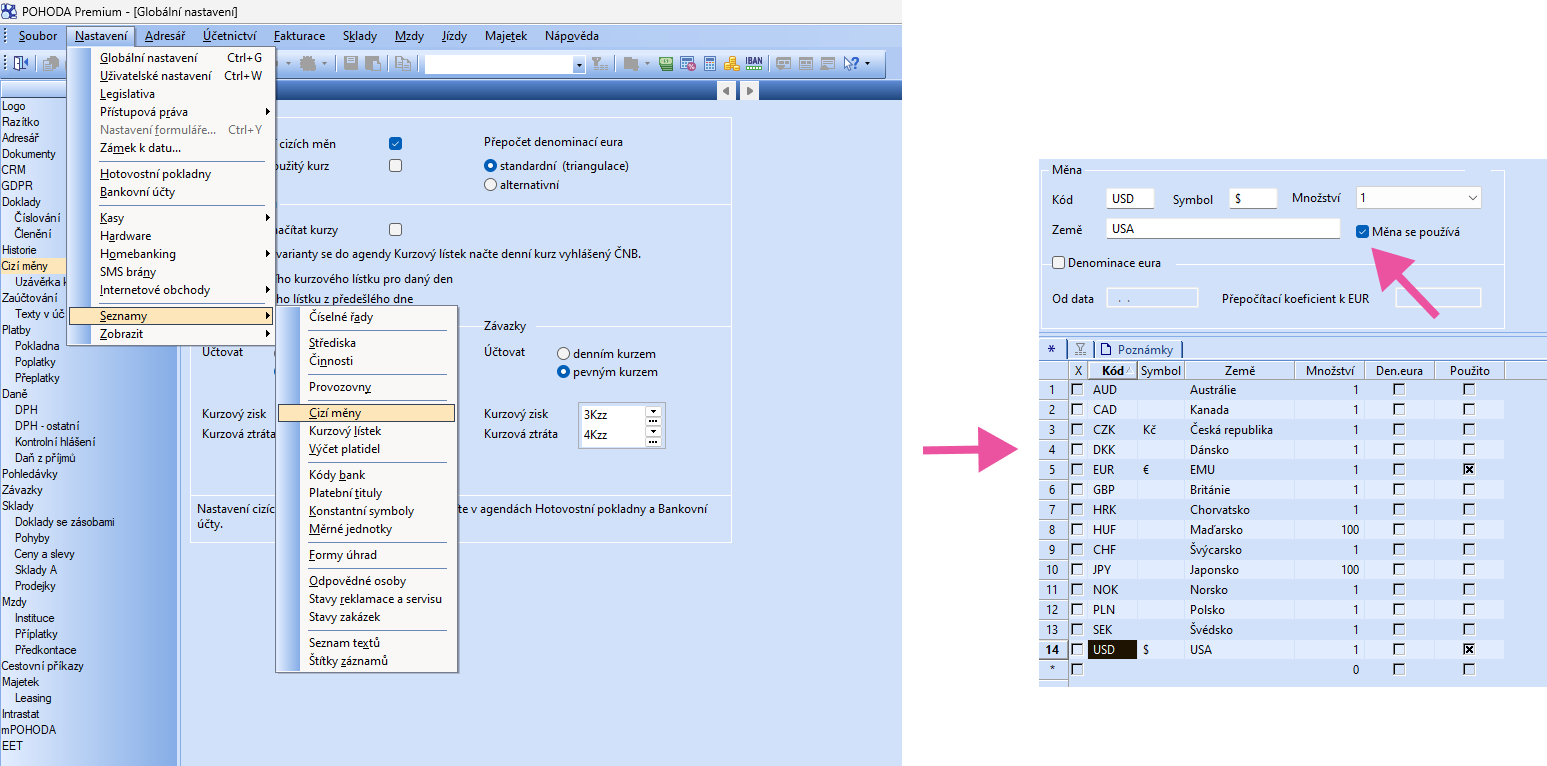Viewport: 1547px width, 766px height.
Task: Click the ellipsis button beside 3Kzz field
Action: pyautogui.click(x=654, y=419)
